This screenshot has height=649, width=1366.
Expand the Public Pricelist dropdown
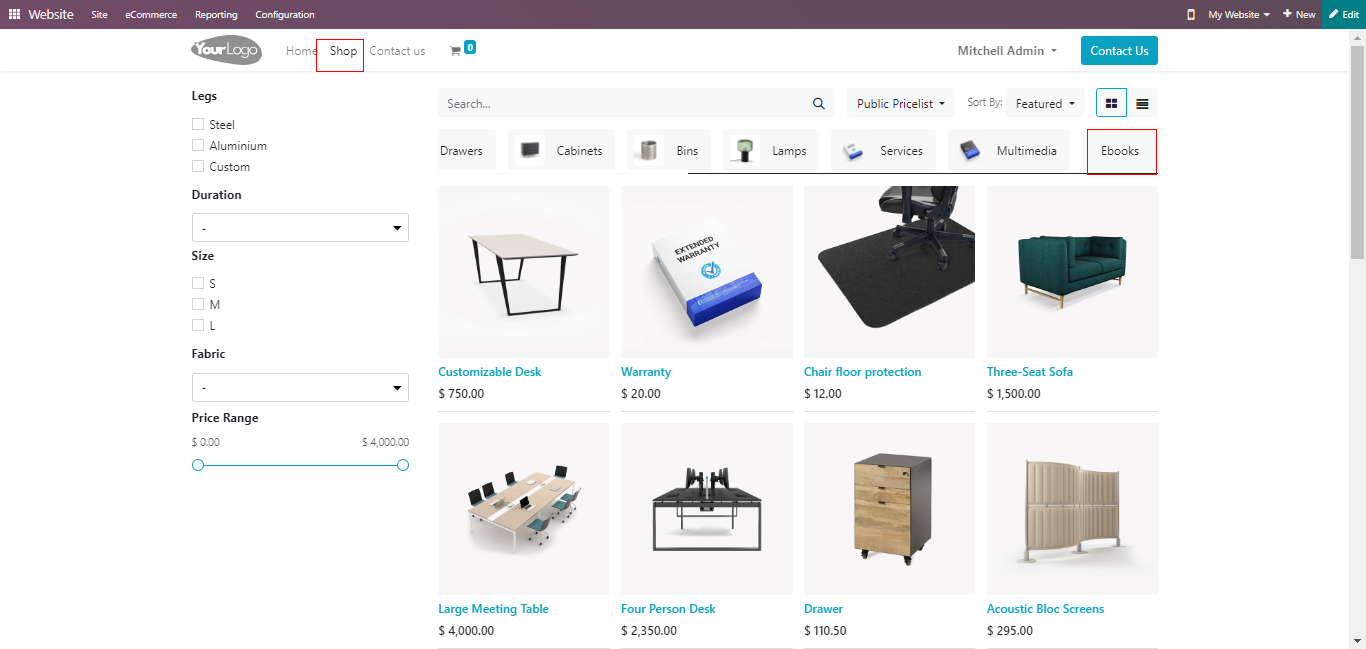click(x=901, y=103)
